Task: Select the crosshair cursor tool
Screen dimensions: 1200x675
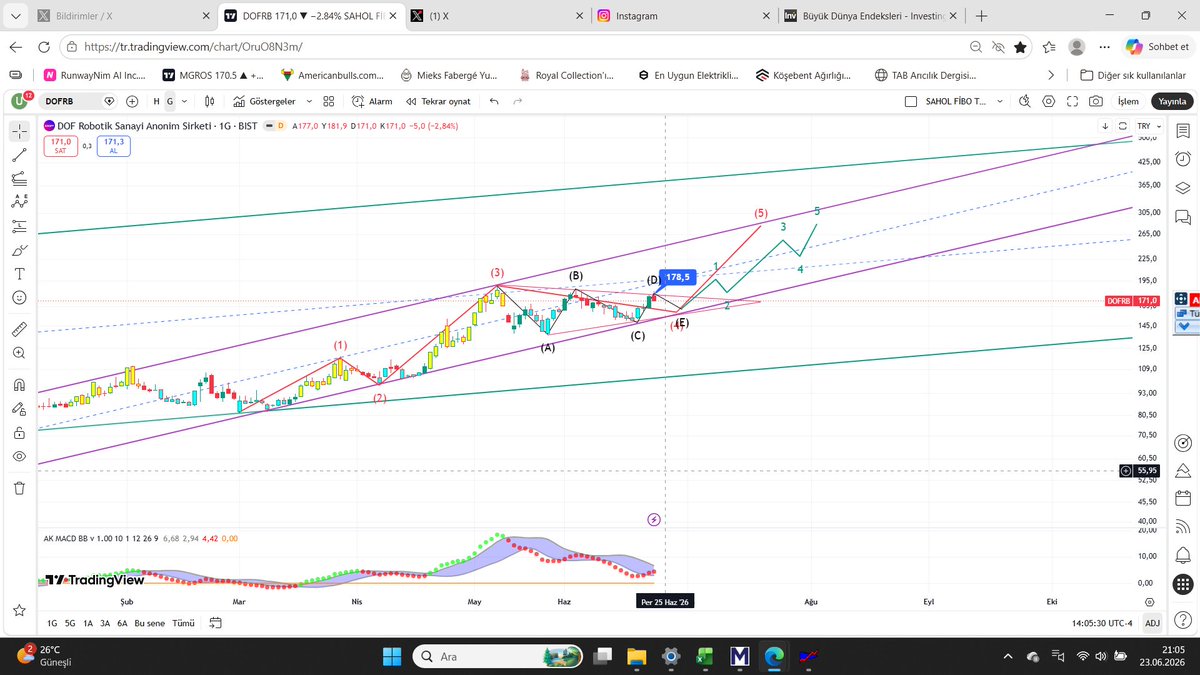Action: [19, 131]
